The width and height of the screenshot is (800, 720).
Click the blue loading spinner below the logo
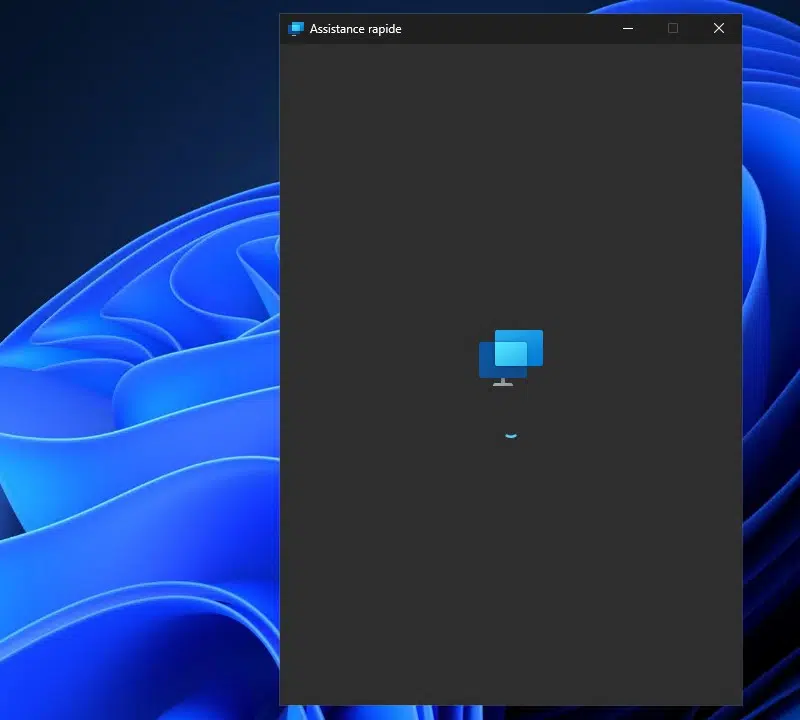[511, 435]
